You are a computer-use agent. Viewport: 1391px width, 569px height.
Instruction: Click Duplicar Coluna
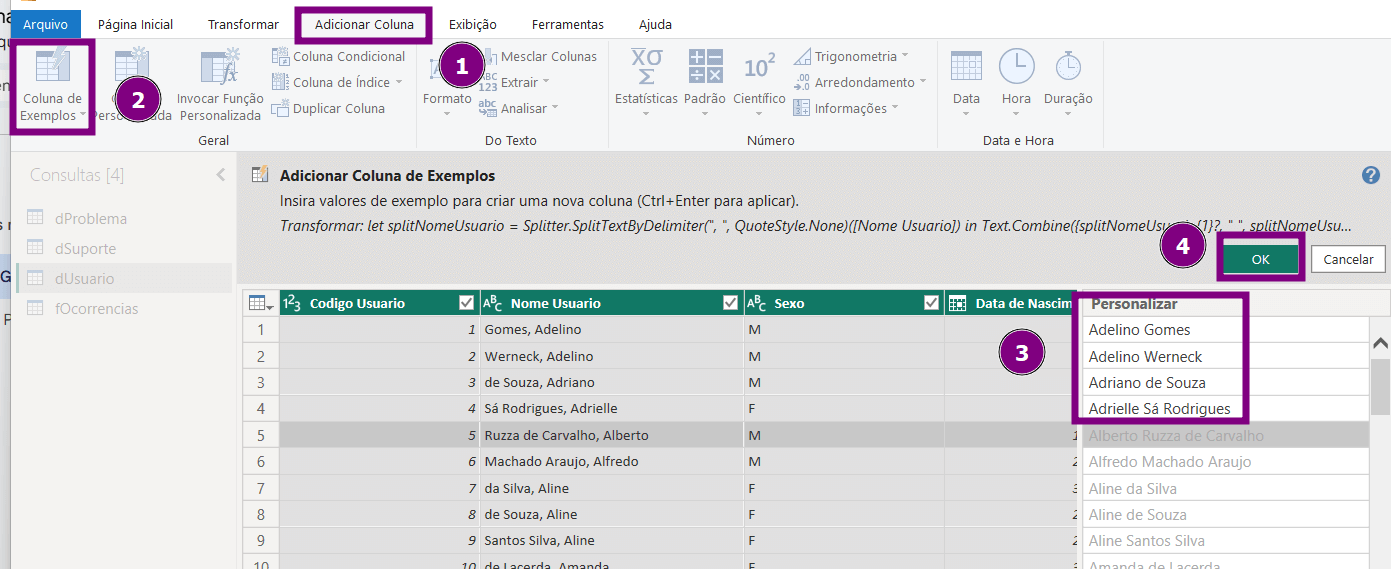tap(328, 108)
